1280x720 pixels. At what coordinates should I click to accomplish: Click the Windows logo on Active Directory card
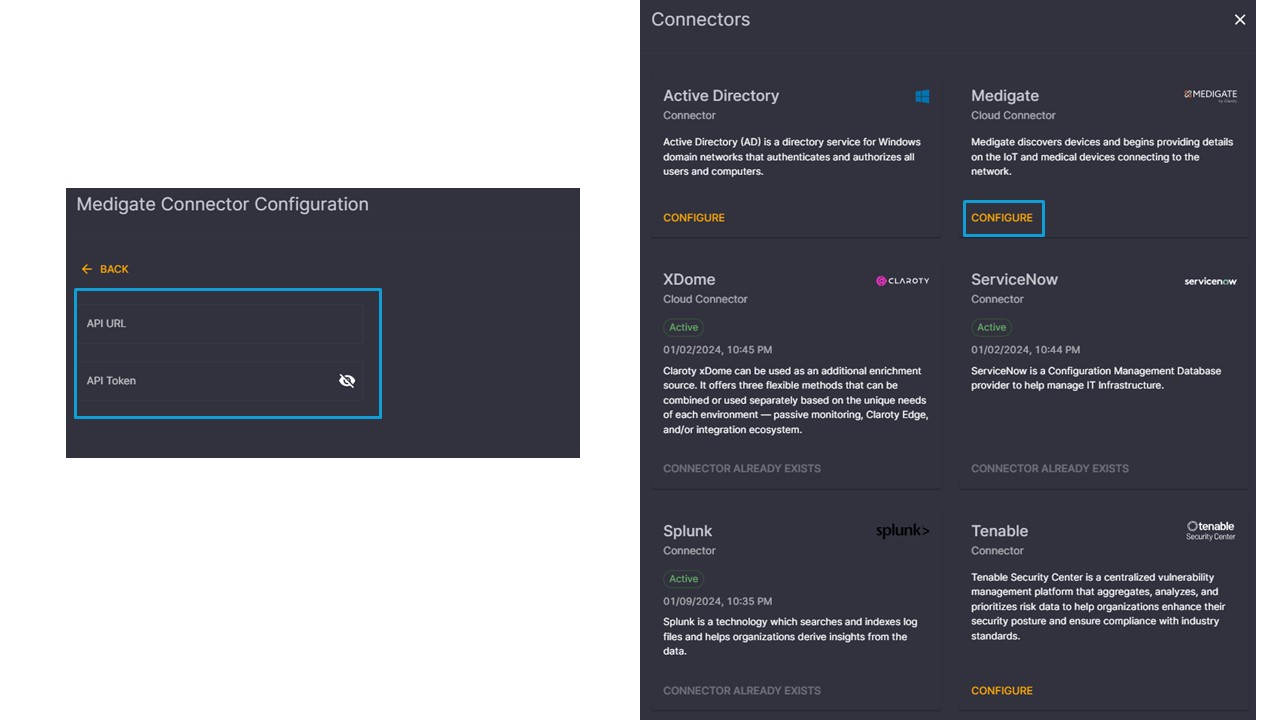922,96
